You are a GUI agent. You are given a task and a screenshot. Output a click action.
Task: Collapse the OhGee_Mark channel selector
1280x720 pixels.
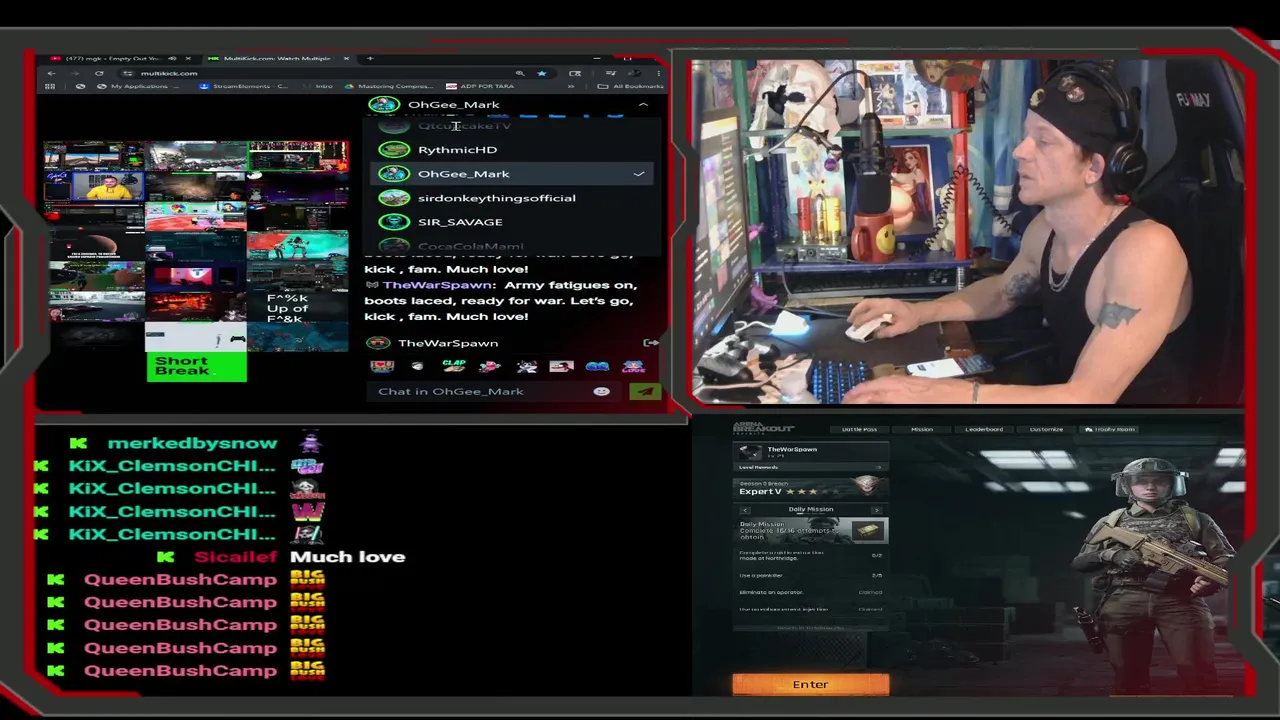[x=643, y=104]
